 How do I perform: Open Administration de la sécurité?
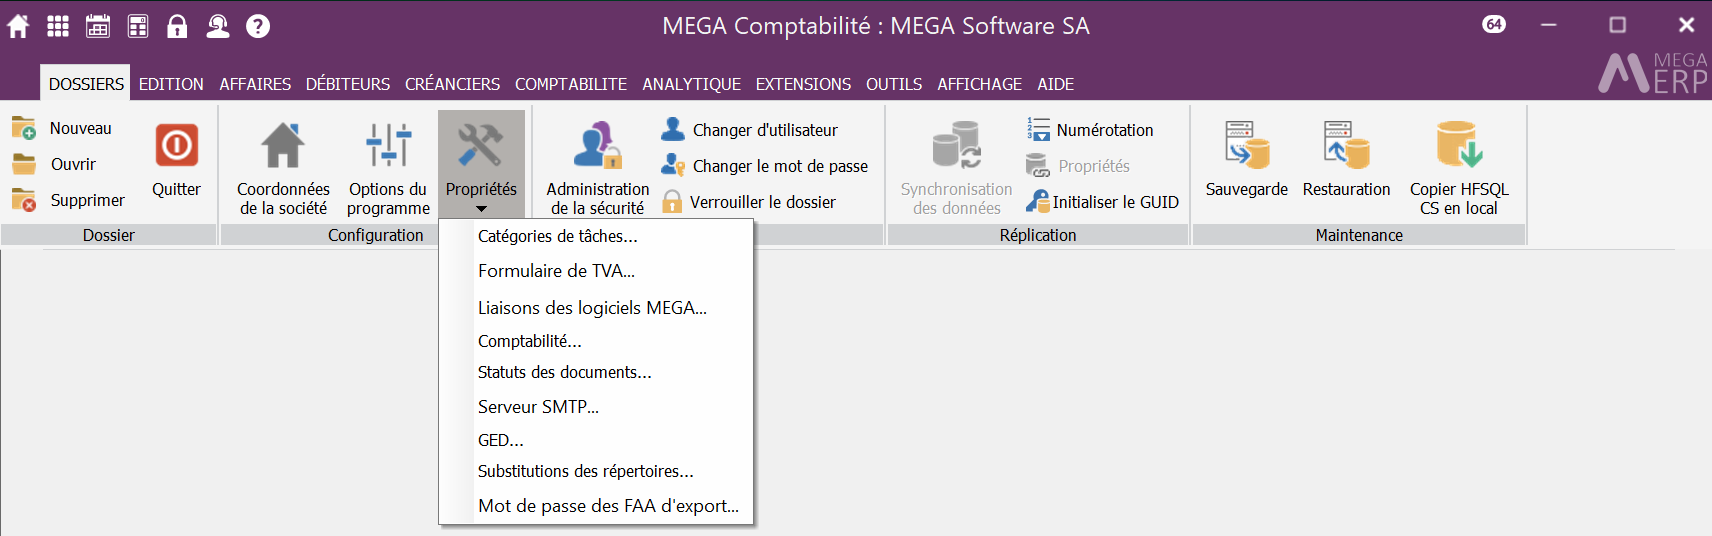pyautogui.click(x=597, y=166)
